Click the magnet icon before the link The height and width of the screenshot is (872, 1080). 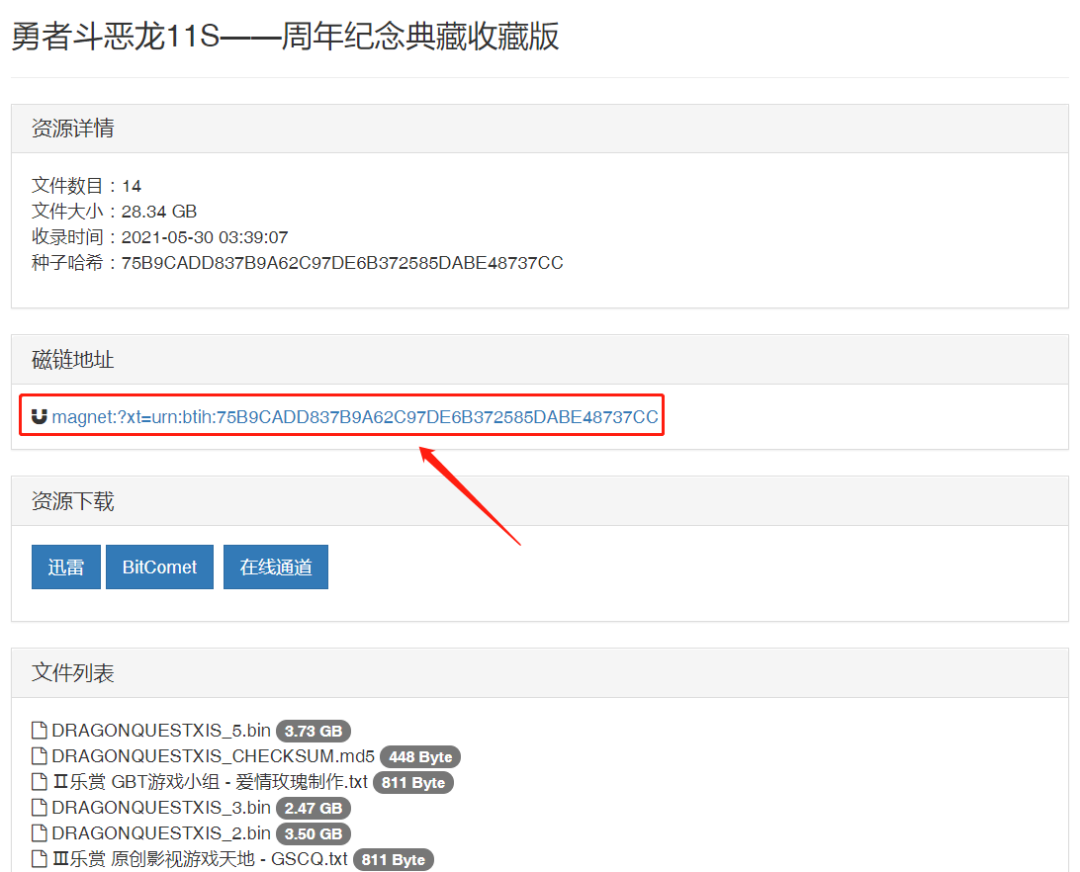39,416
